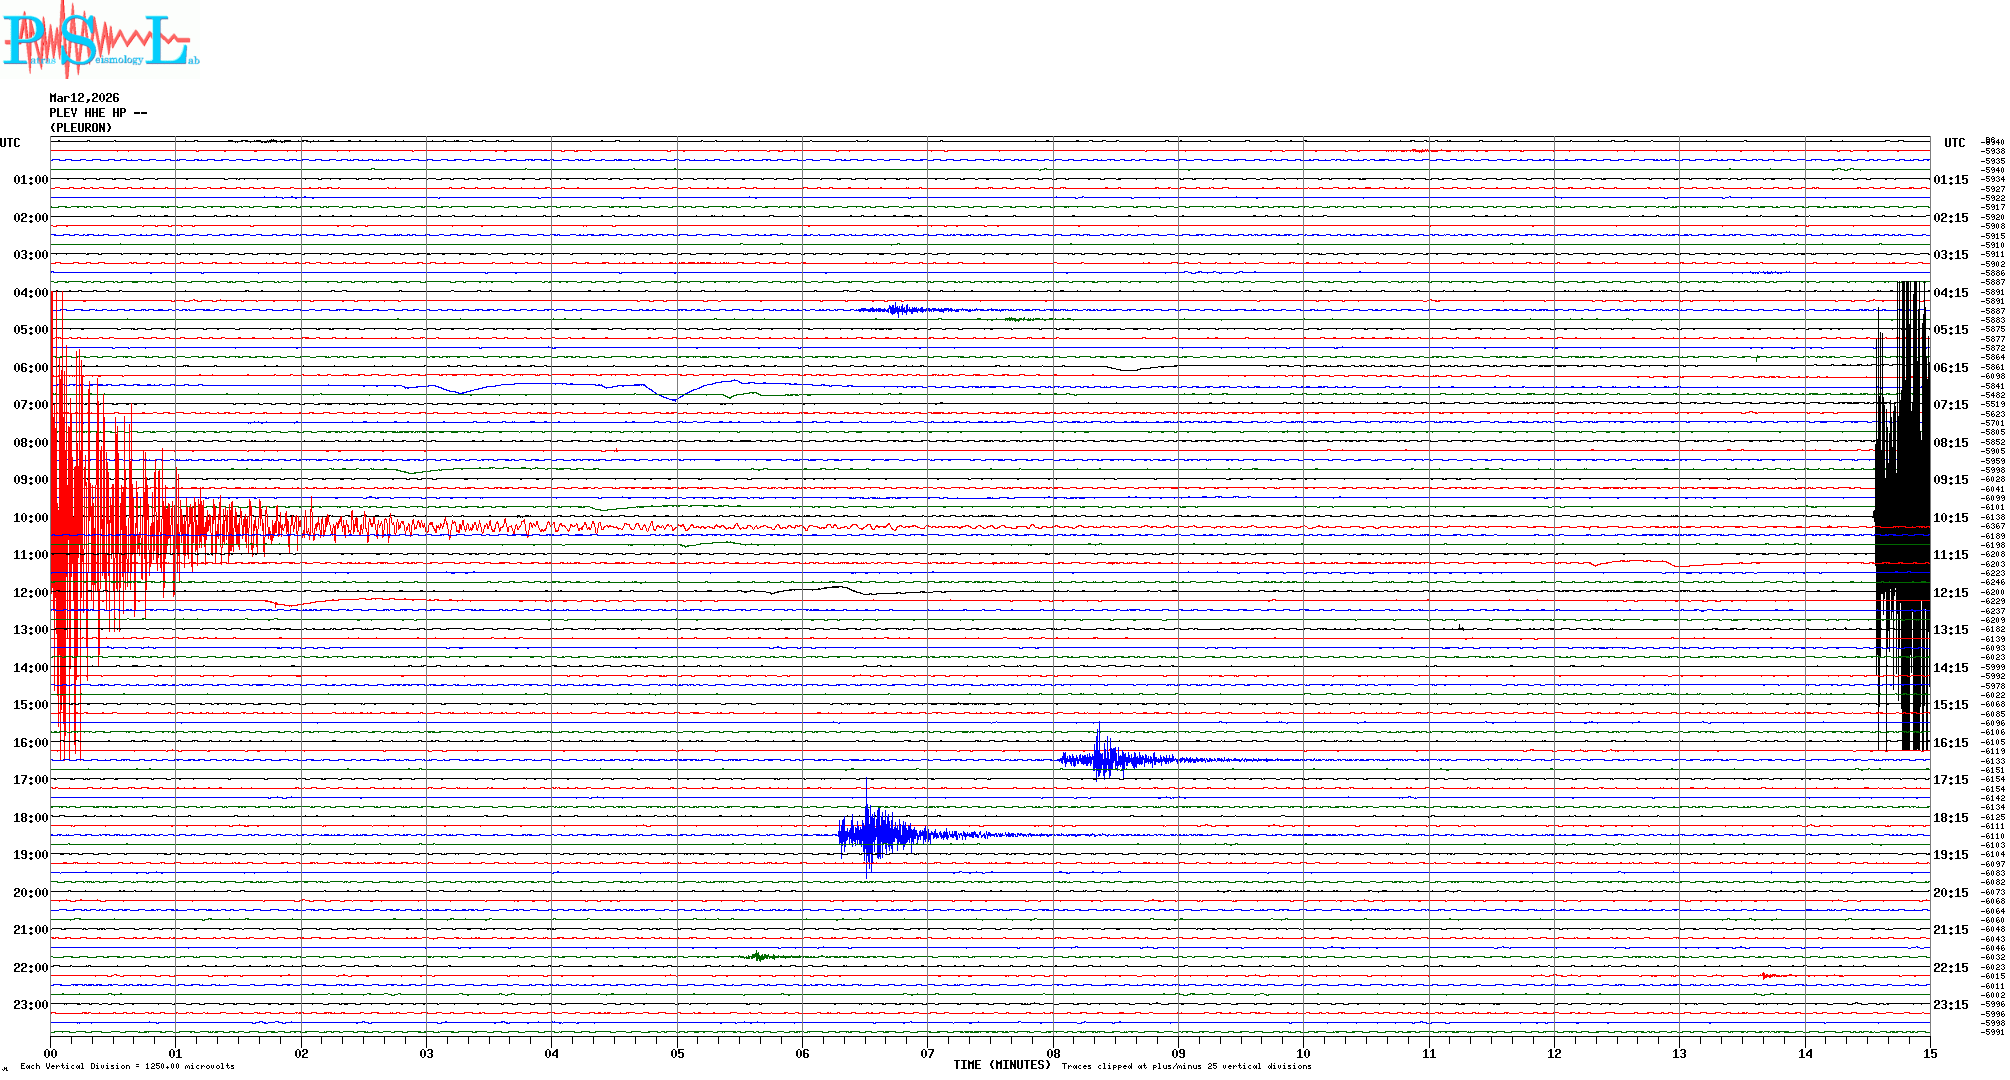The height and width of the screenshot is (1080, 2010).
Task: Click the 10:00 hour label on left axis
Action: point(30,518)
